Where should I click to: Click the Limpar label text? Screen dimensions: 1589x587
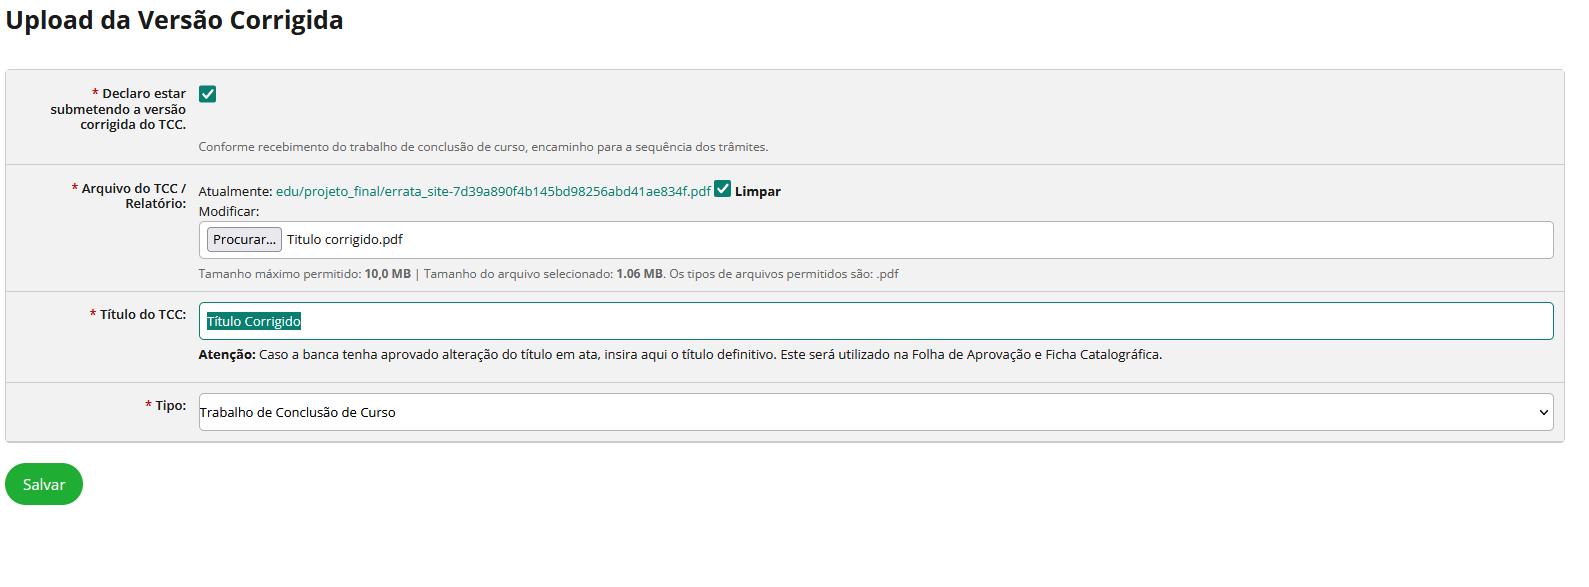tap(757, 191)
